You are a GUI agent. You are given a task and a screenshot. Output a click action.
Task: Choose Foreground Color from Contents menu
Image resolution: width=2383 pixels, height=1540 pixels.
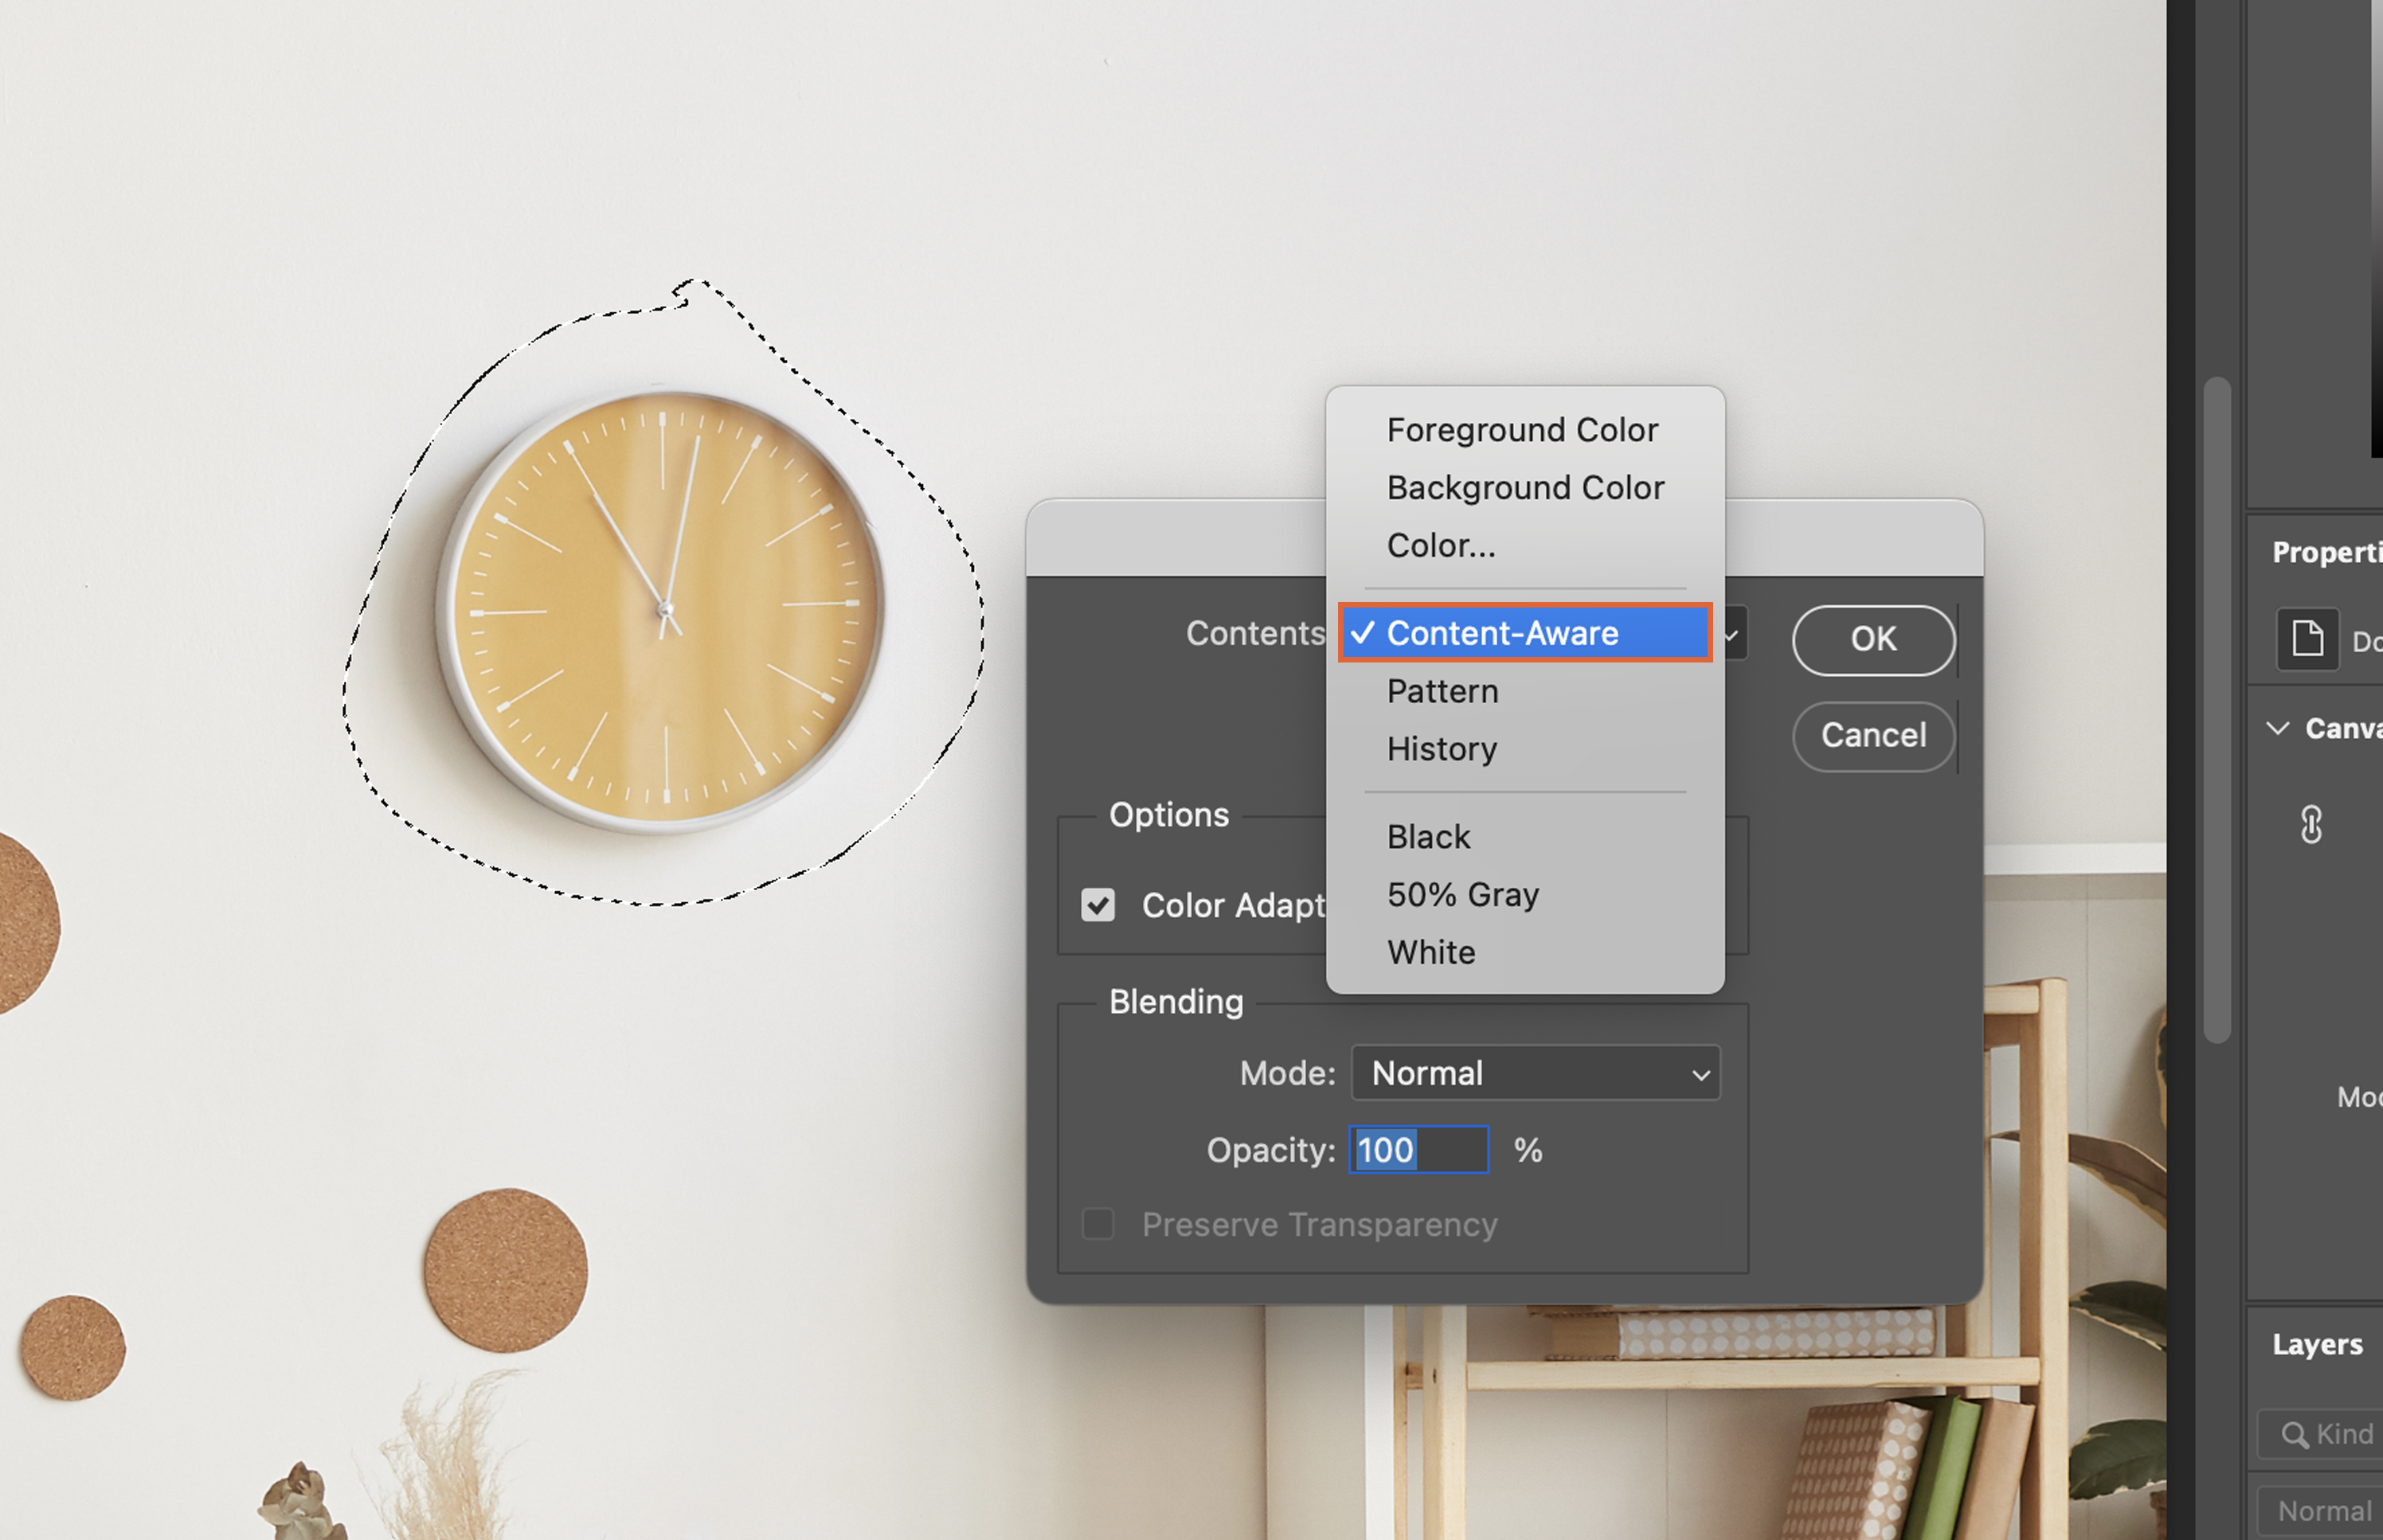tap(1522, 430)
